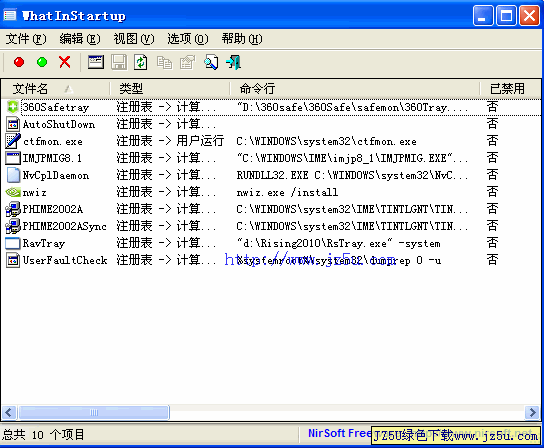Open the 选项(O) menu
The width and height of the screenshot is (544, 448).
188,39
